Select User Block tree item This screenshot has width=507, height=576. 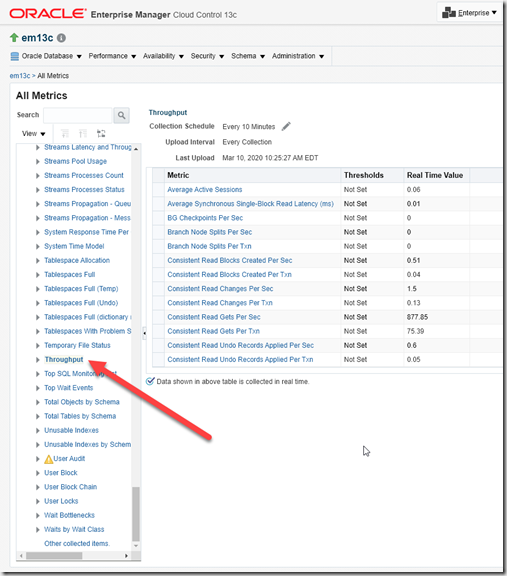click(x=61, y=473)
